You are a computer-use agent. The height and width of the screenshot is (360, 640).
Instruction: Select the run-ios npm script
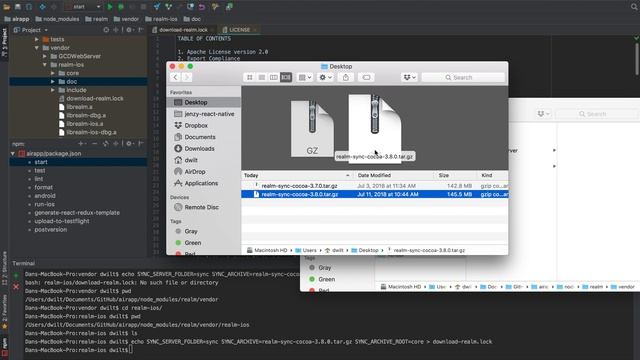pyautogui.click(x=44, y=204)
